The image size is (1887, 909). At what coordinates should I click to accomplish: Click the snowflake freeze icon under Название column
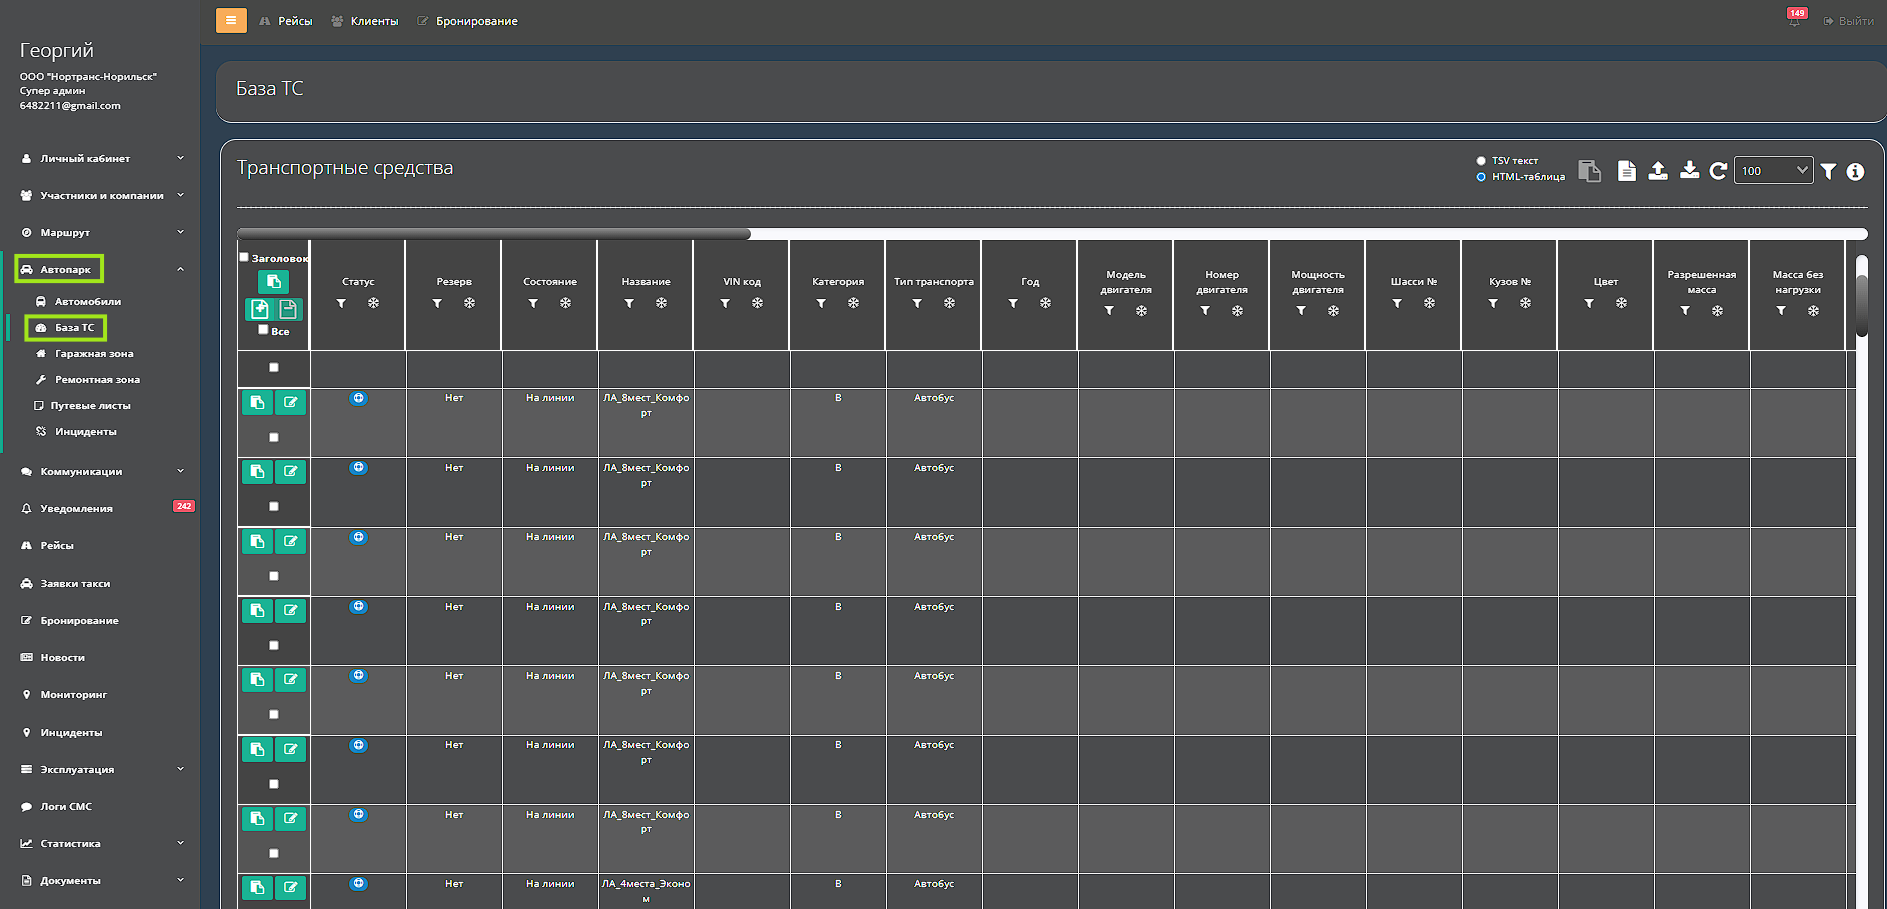click(x=661, y=303)
